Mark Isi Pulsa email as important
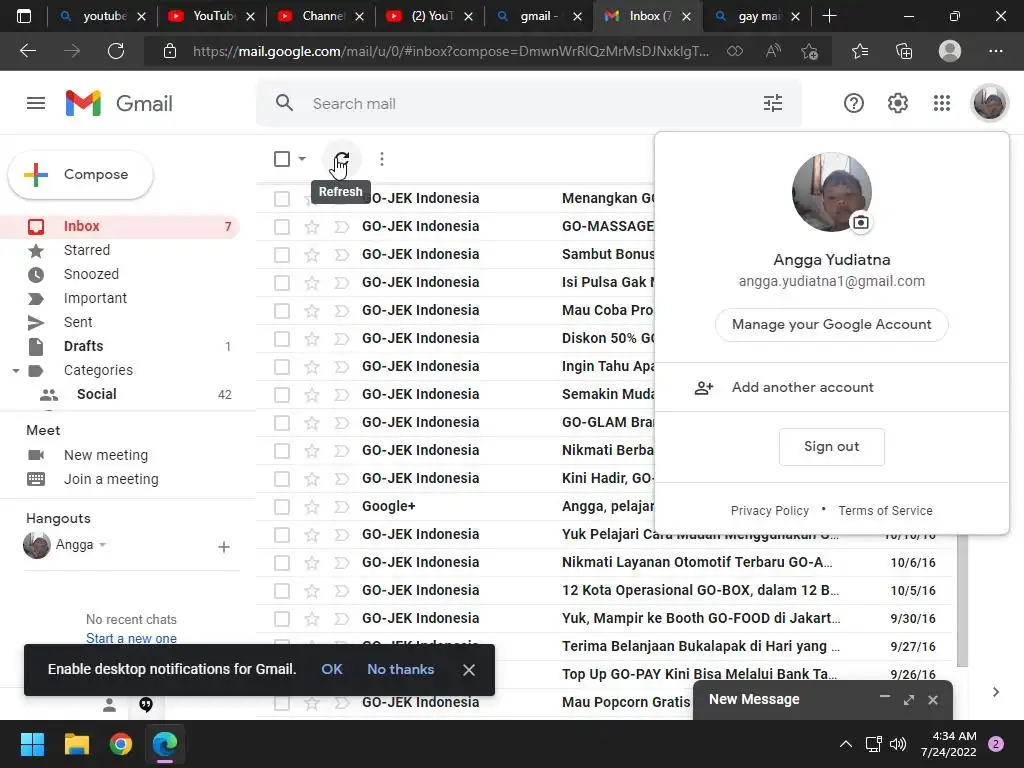 coord(342,283)
